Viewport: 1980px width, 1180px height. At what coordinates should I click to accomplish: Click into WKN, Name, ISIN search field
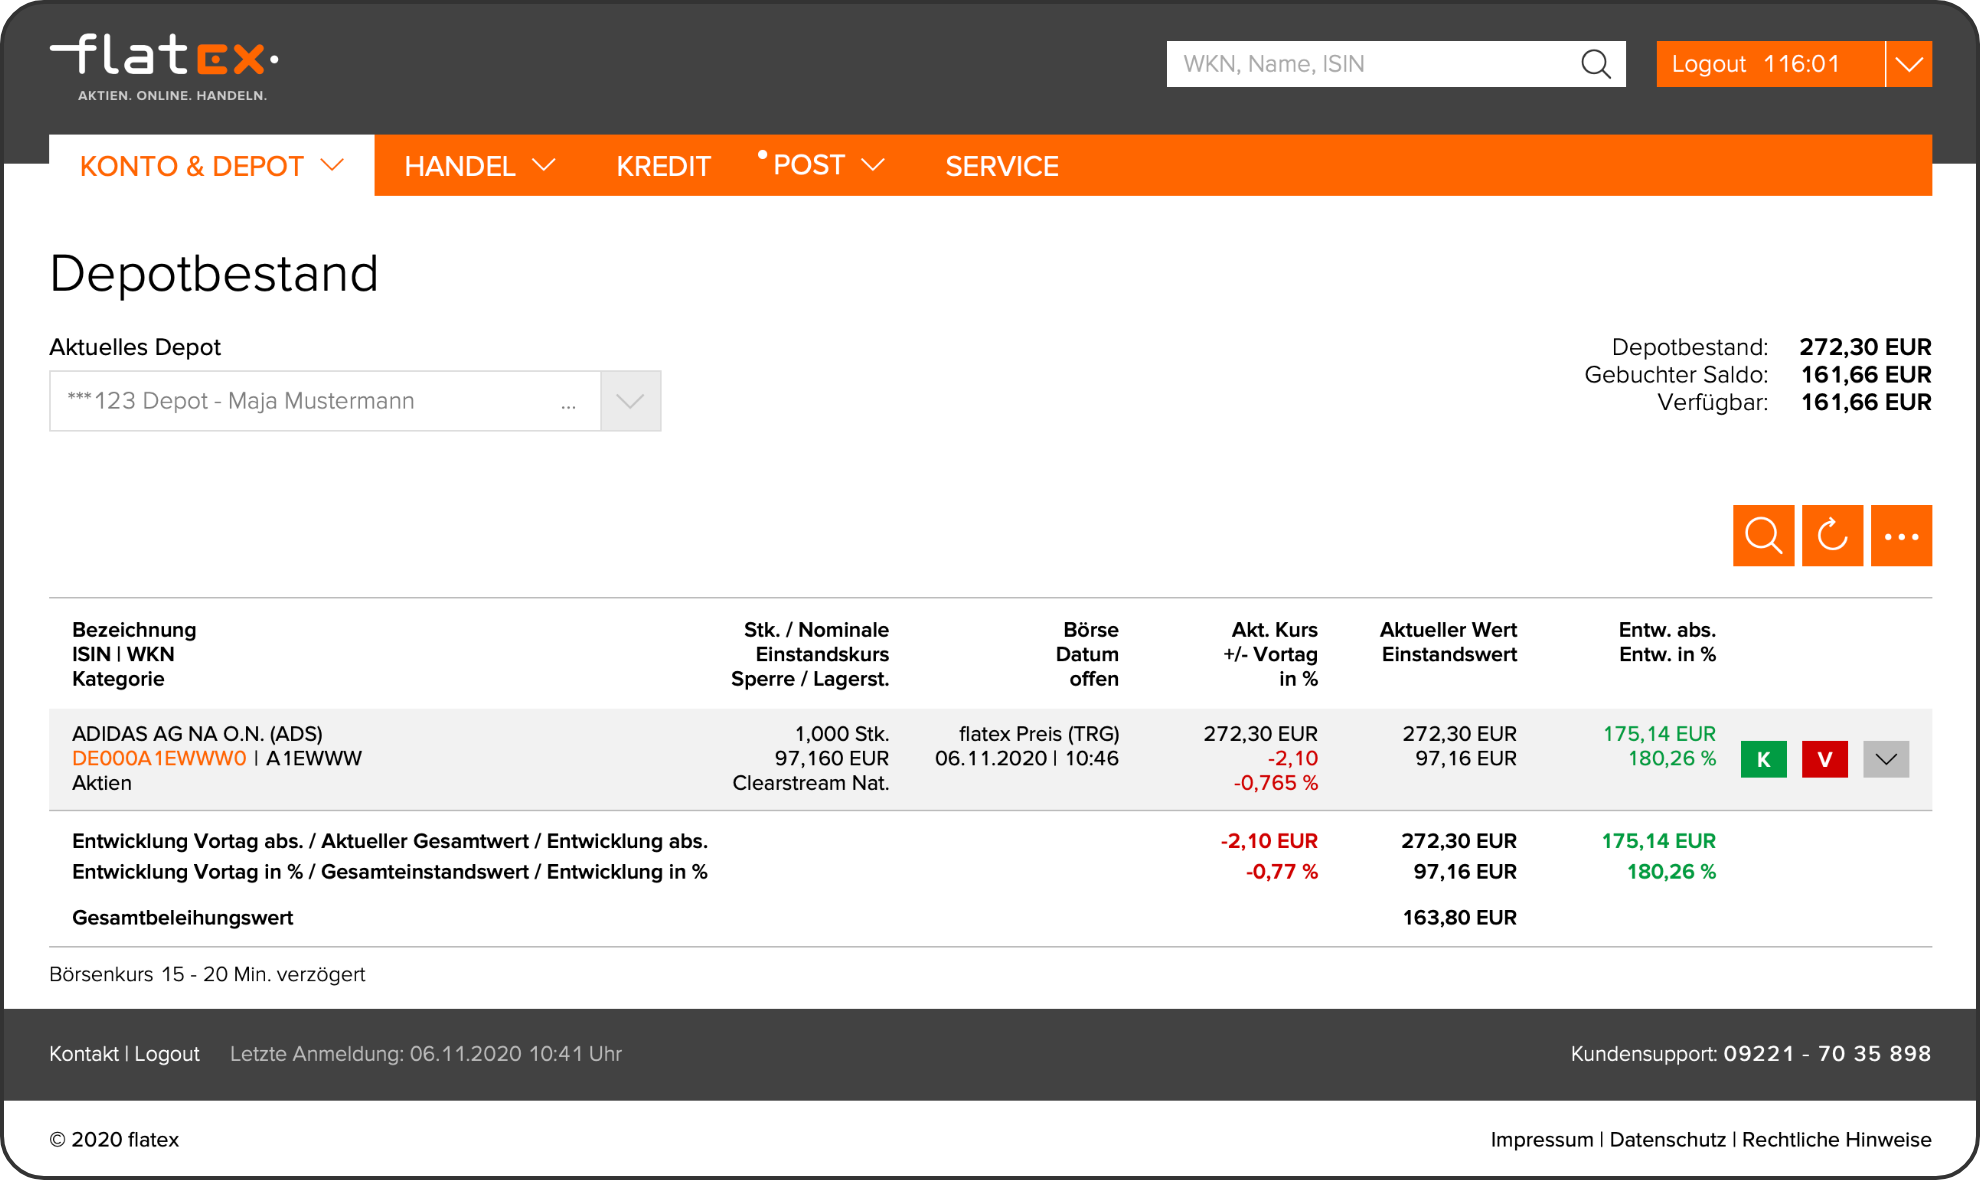click(1370, 64)
